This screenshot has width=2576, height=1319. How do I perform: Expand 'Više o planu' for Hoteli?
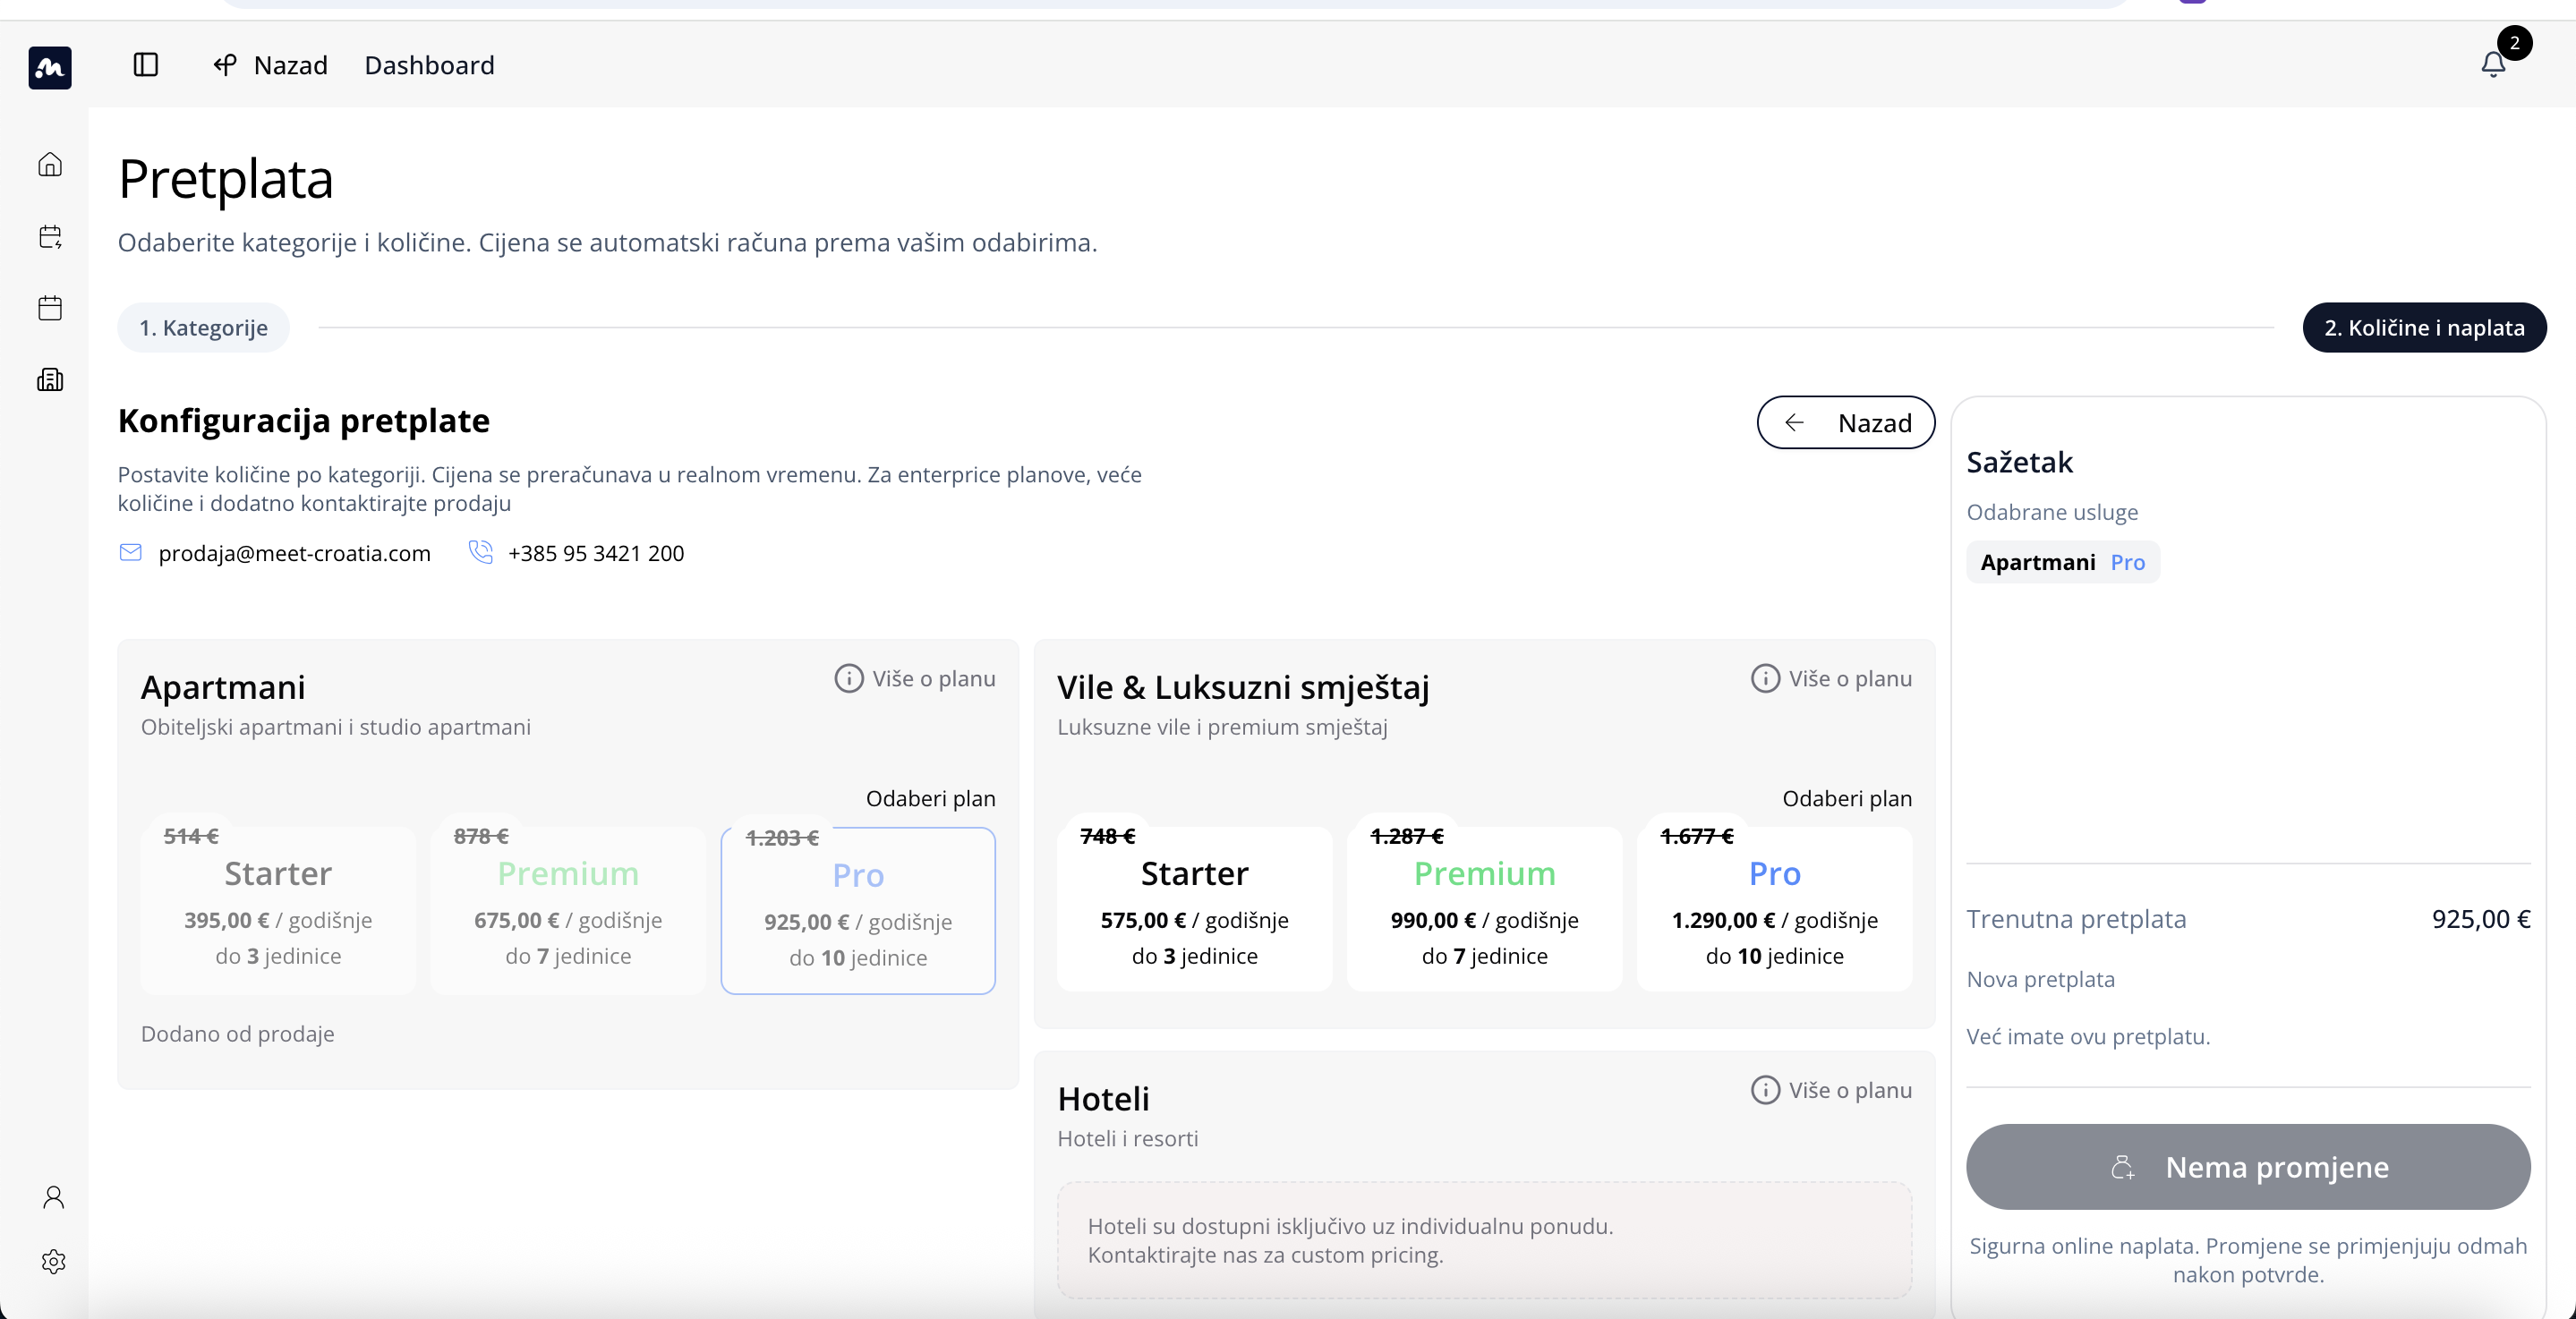click(1831, 1090)
